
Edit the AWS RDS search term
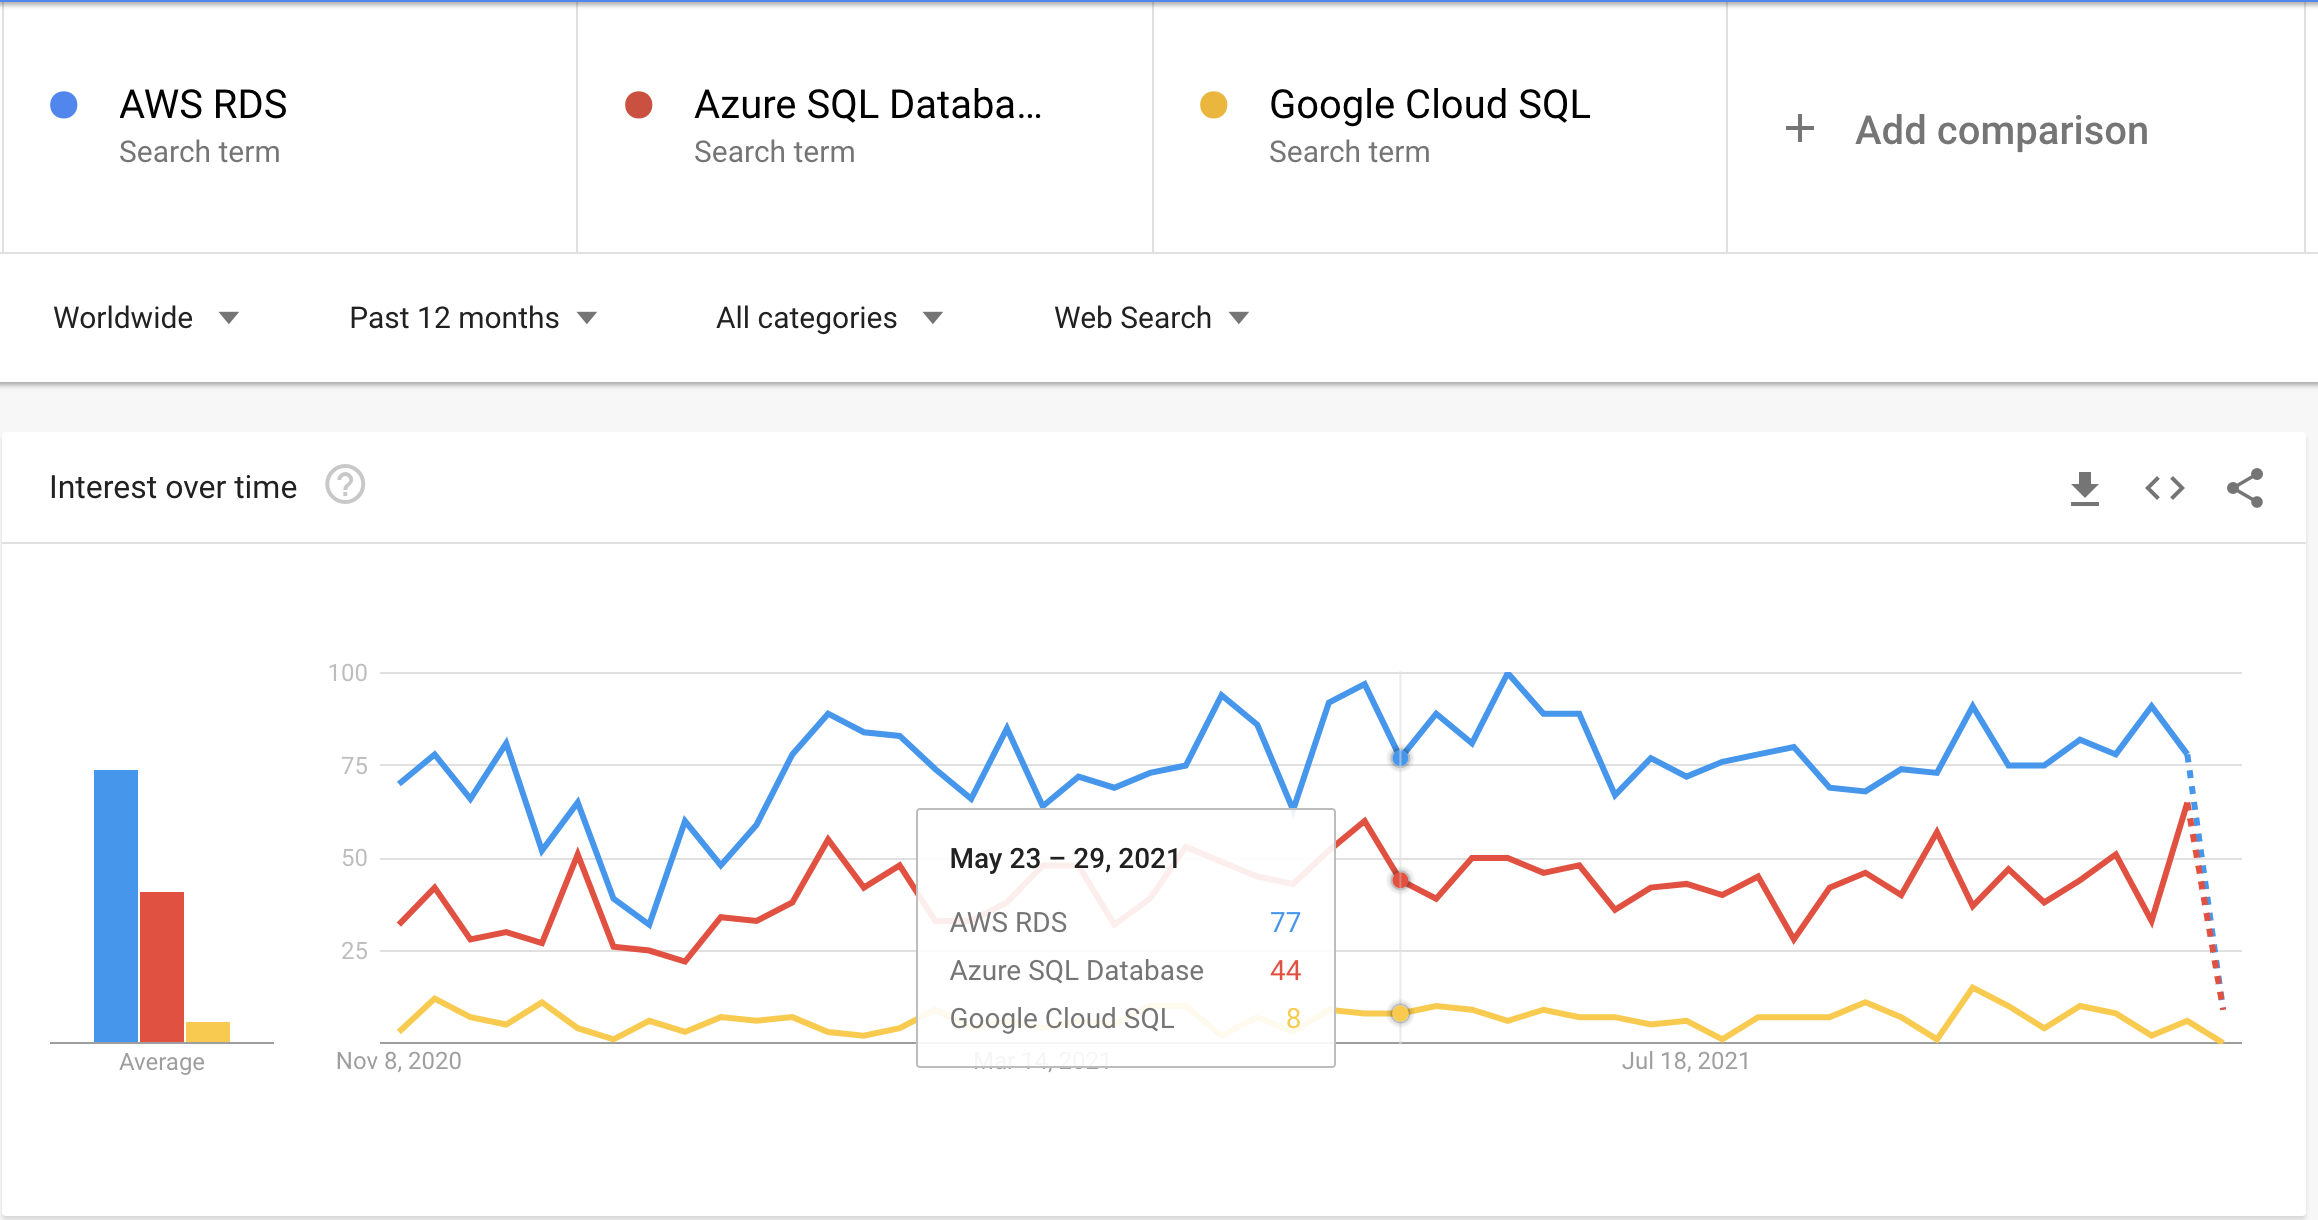click(203, 105)
